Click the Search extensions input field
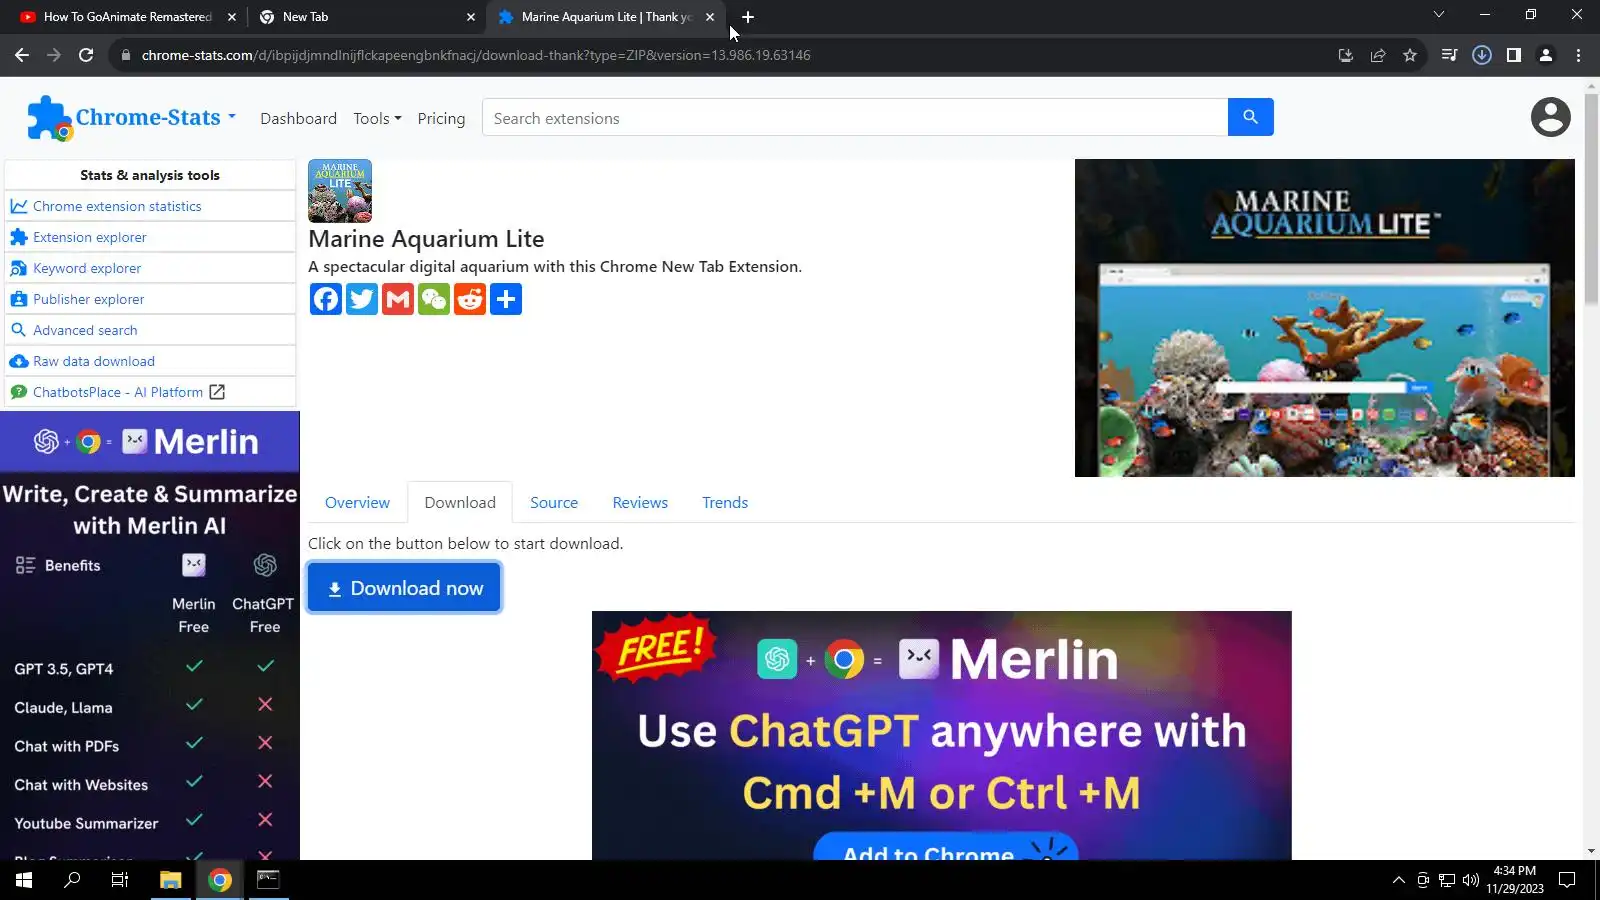This screenshot has height=900, width=1600. pyautogui.click(x=855, y=117)
